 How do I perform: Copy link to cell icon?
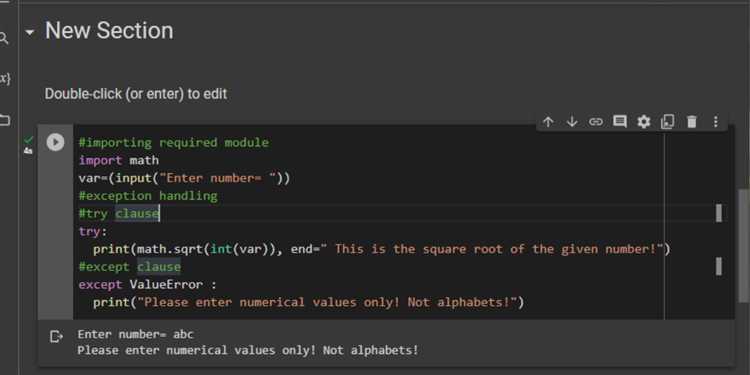(596, 122)
